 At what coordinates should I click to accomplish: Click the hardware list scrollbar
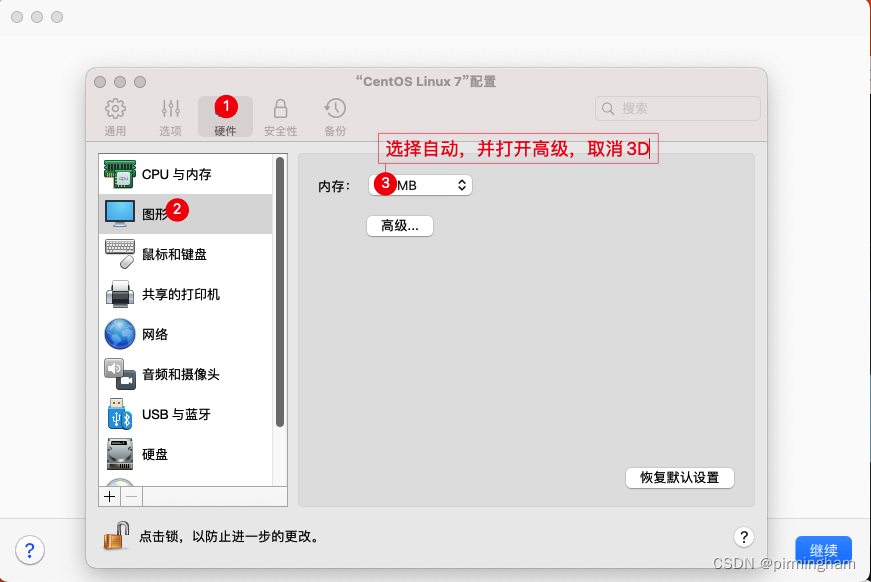(280, 292)
